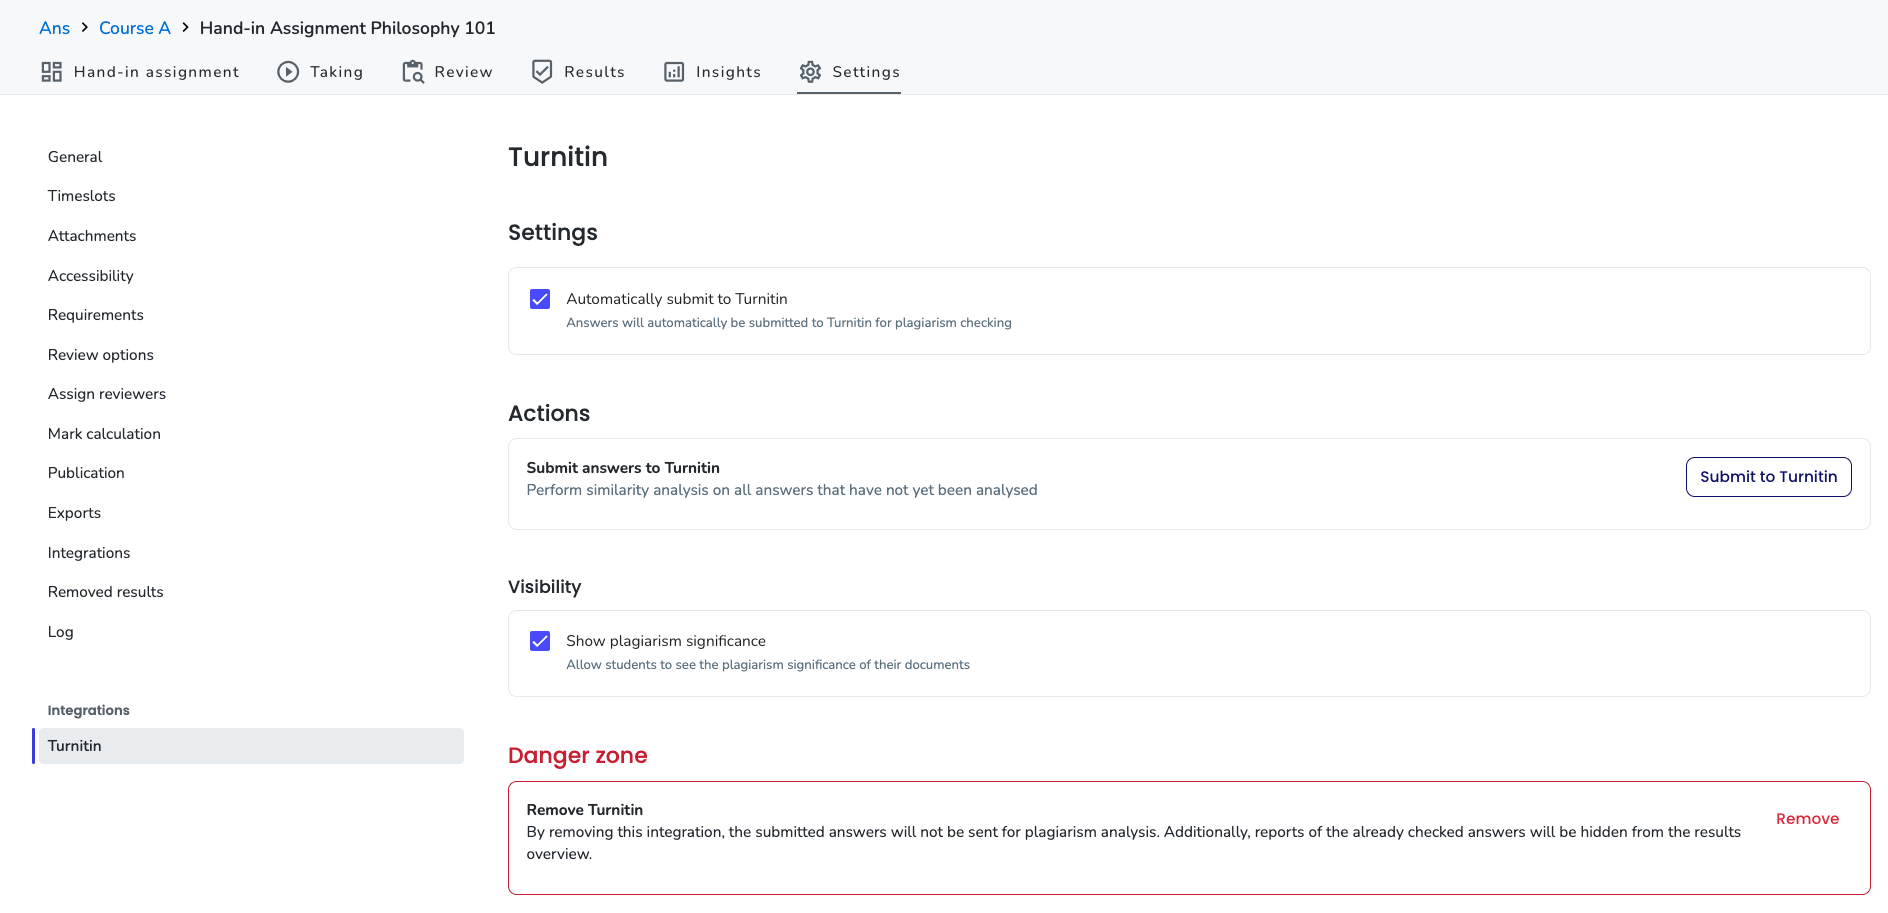The height and width of the screenshot is (913, 1888).
Task: Open the Log section
Action: click(x=61, y=632)
